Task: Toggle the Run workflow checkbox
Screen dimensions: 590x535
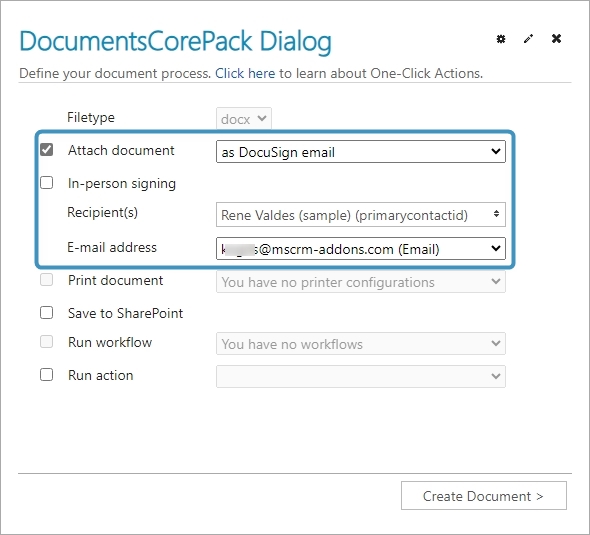Action: click(x=47, y=342)
